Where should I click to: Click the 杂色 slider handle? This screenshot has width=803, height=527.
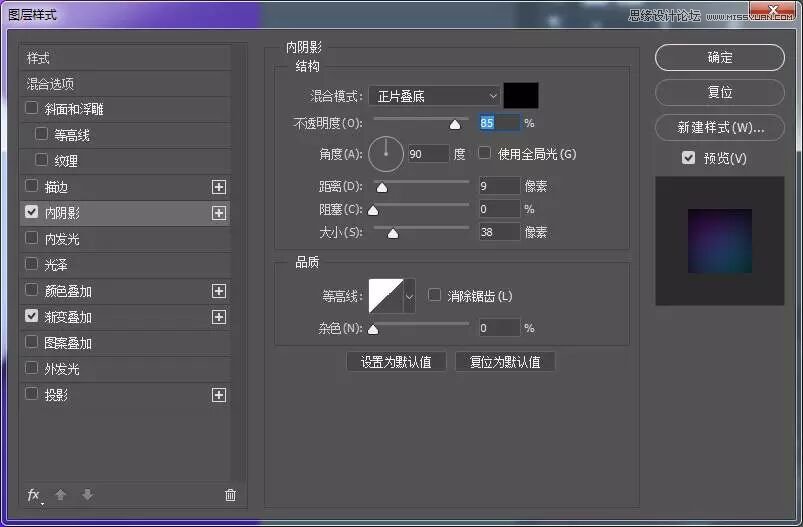[373, 329]
